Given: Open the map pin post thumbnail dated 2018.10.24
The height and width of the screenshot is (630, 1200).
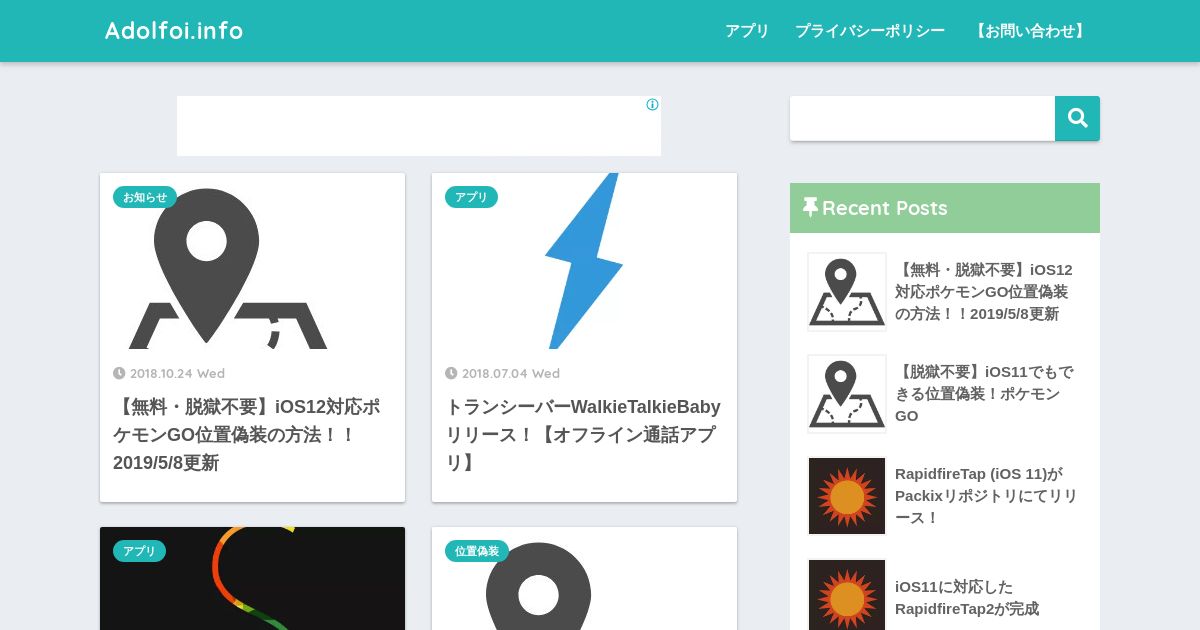Looking at the screenshot, I should 252,261.
